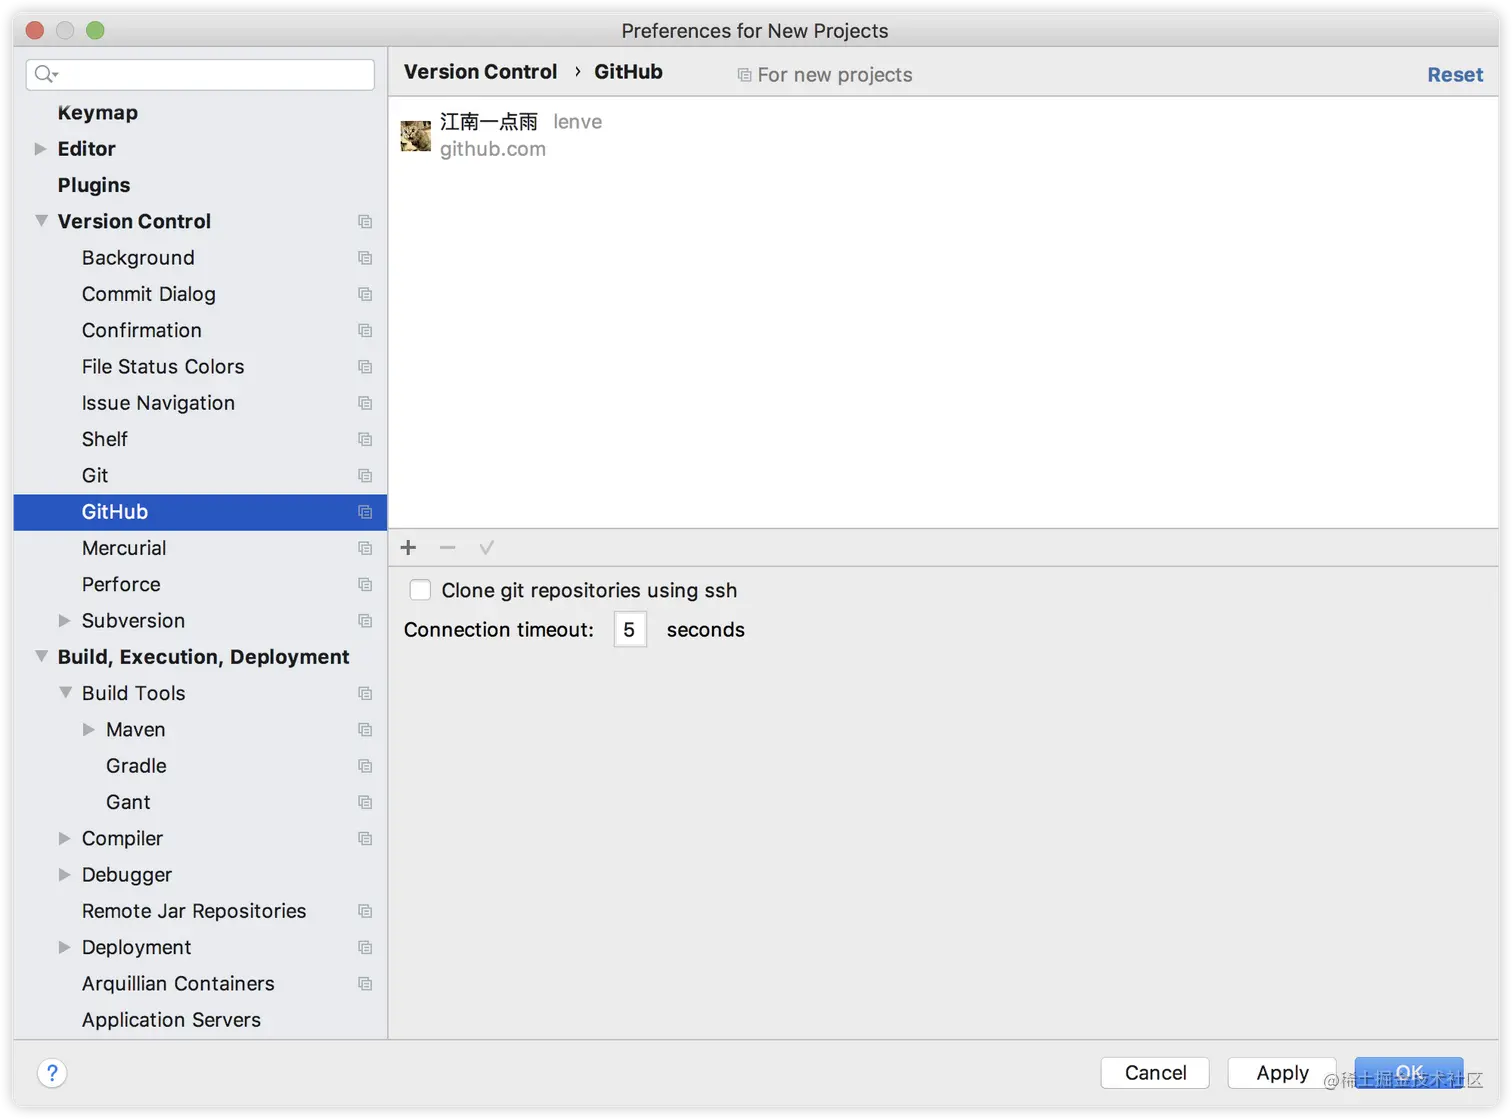The image size is (1512, 1119).
Task: Enable Clone git repositories using ssh
Action: click(420, 590)
